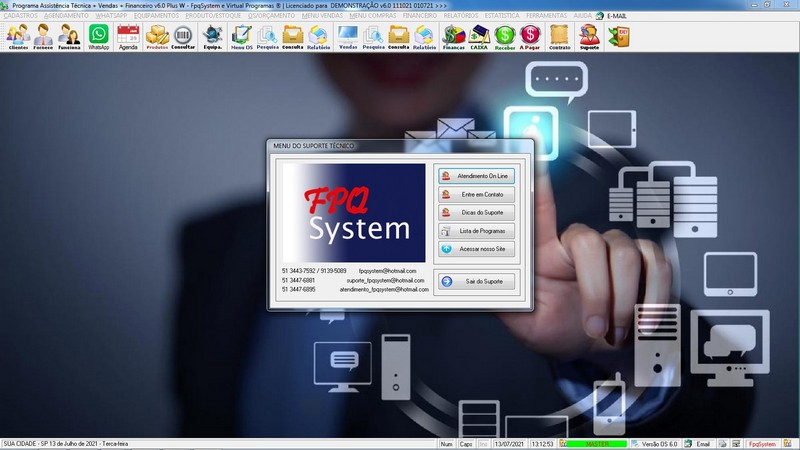The height and width of the screenshot is (450, 800).
Task: Click the Consultar barcode icon
Action: click(183, 37)
